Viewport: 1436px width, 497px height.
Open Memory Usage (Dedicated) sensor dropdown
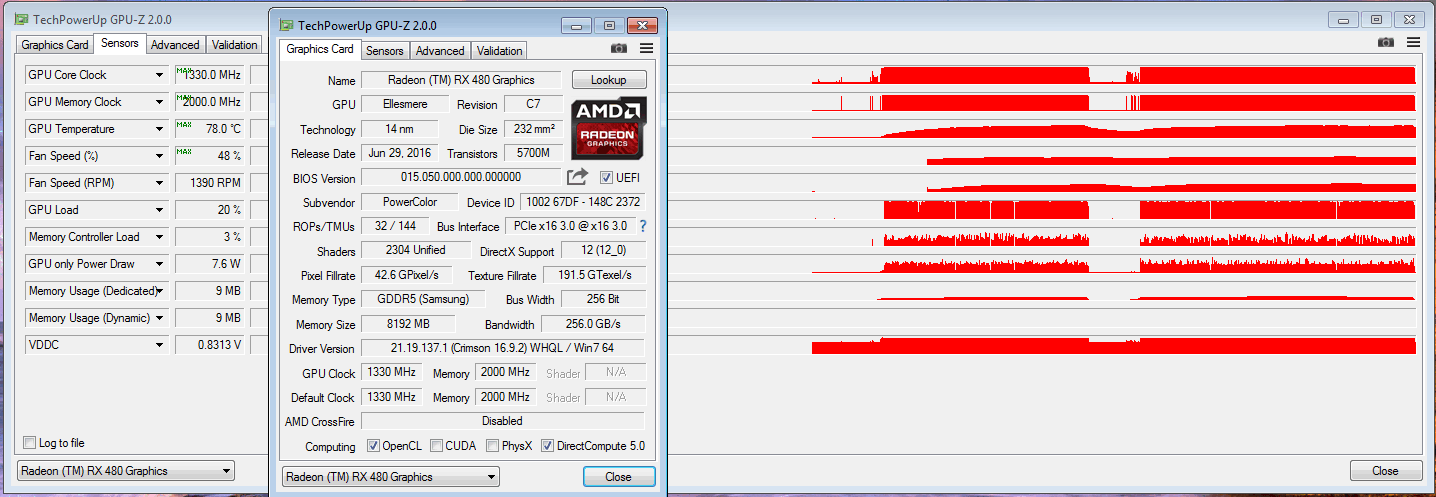coord(159,291)
